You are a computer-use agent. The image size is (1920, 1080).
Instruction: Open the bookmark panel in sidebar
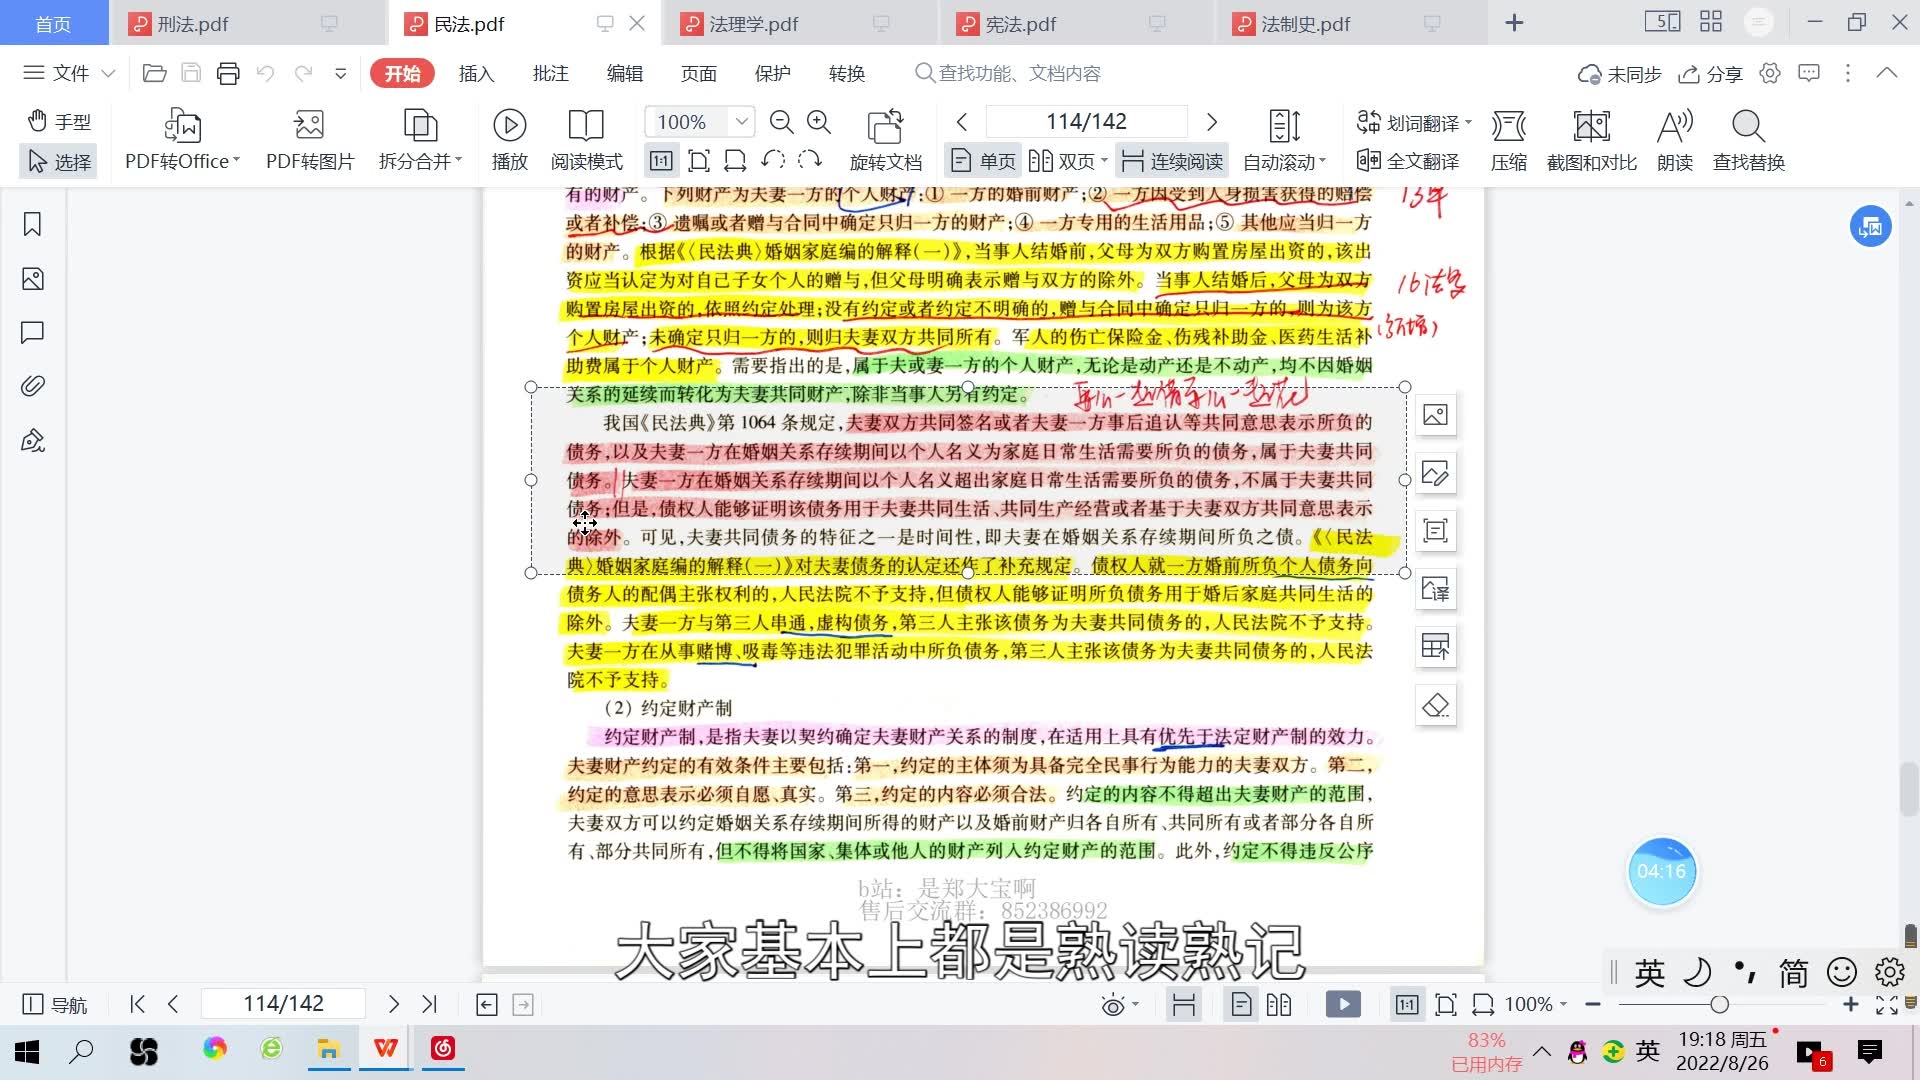point(32,224)
